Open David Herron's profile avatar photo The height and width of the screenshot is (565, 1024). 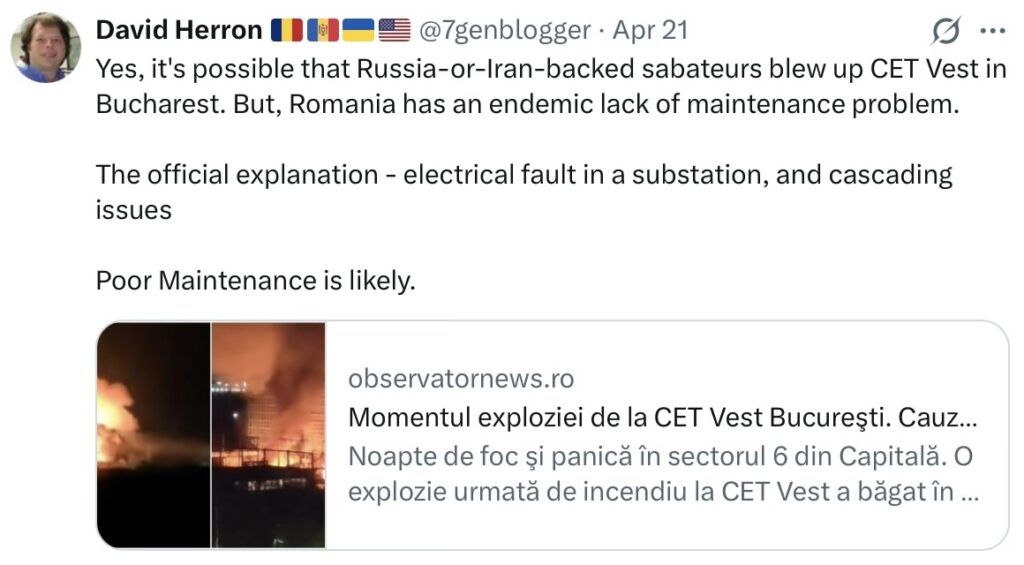(45, 47)
